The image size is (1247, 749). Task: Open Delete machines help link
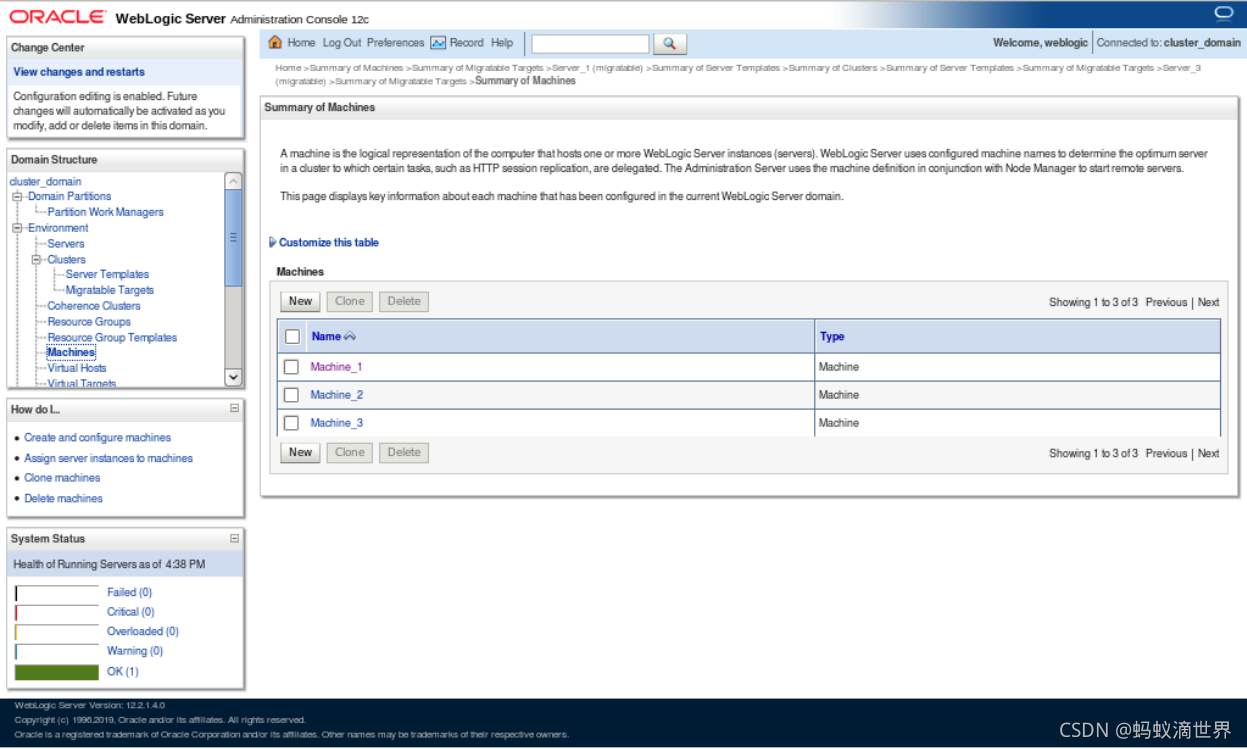[63, 498]
